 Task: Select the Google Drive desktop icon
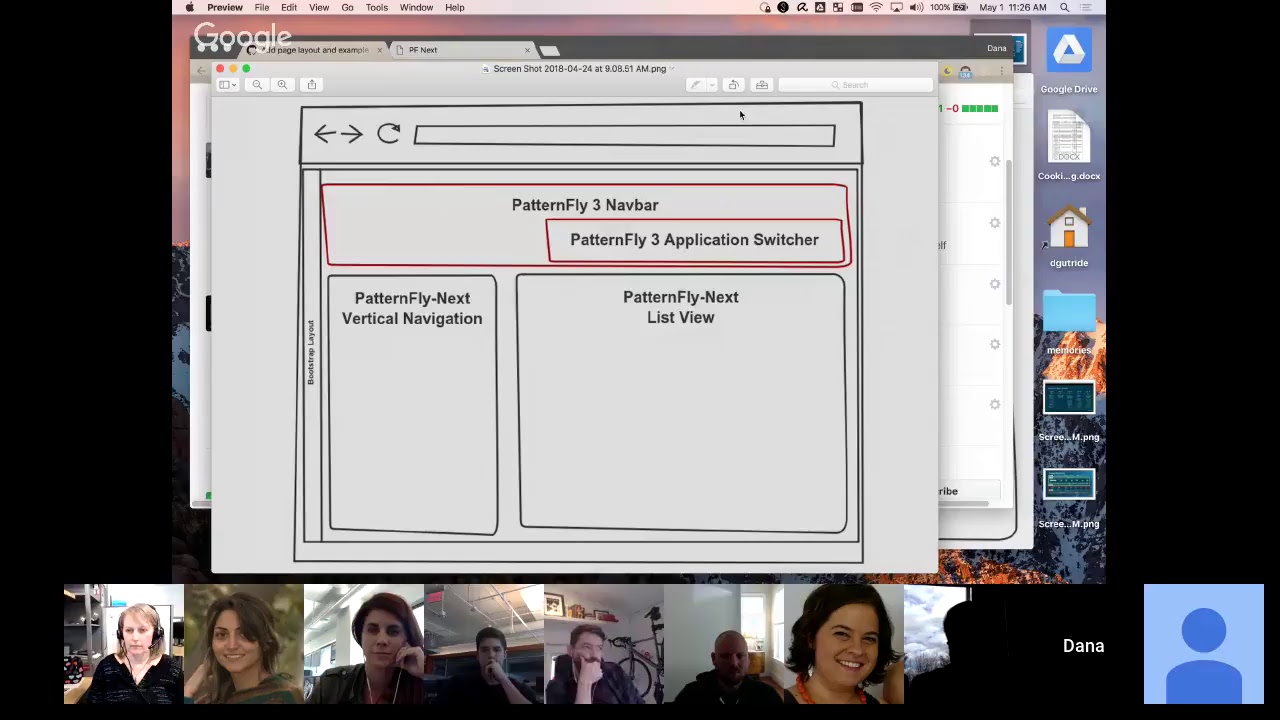tap(1069, 61)
